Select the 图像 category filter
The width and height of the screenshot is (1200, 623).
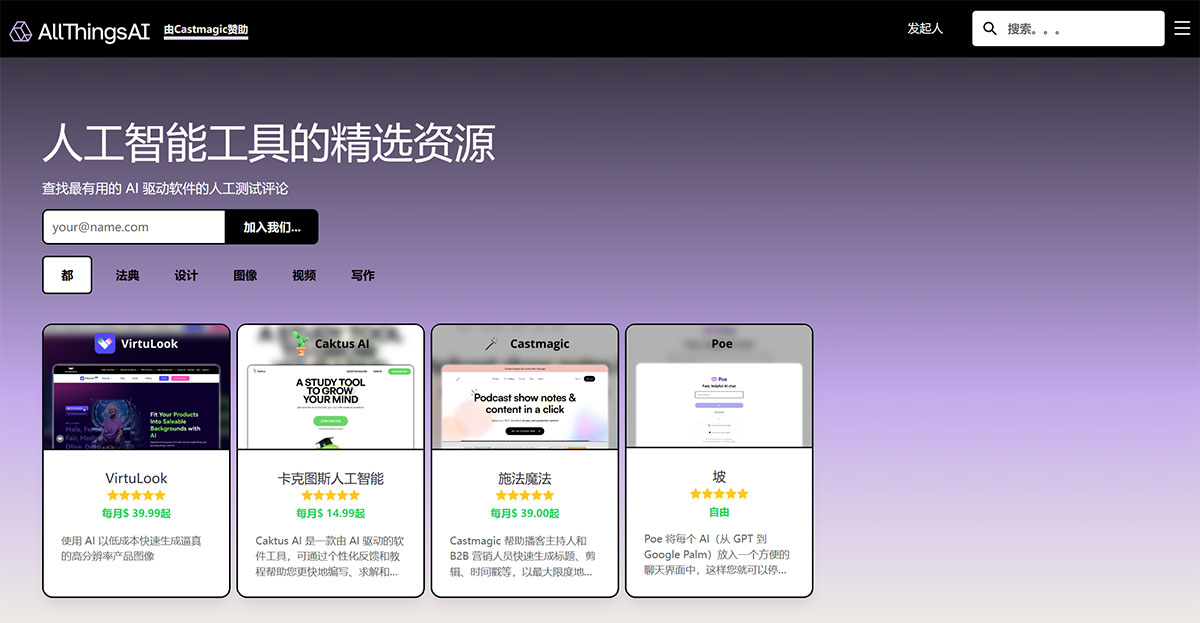tap(244, 274)
